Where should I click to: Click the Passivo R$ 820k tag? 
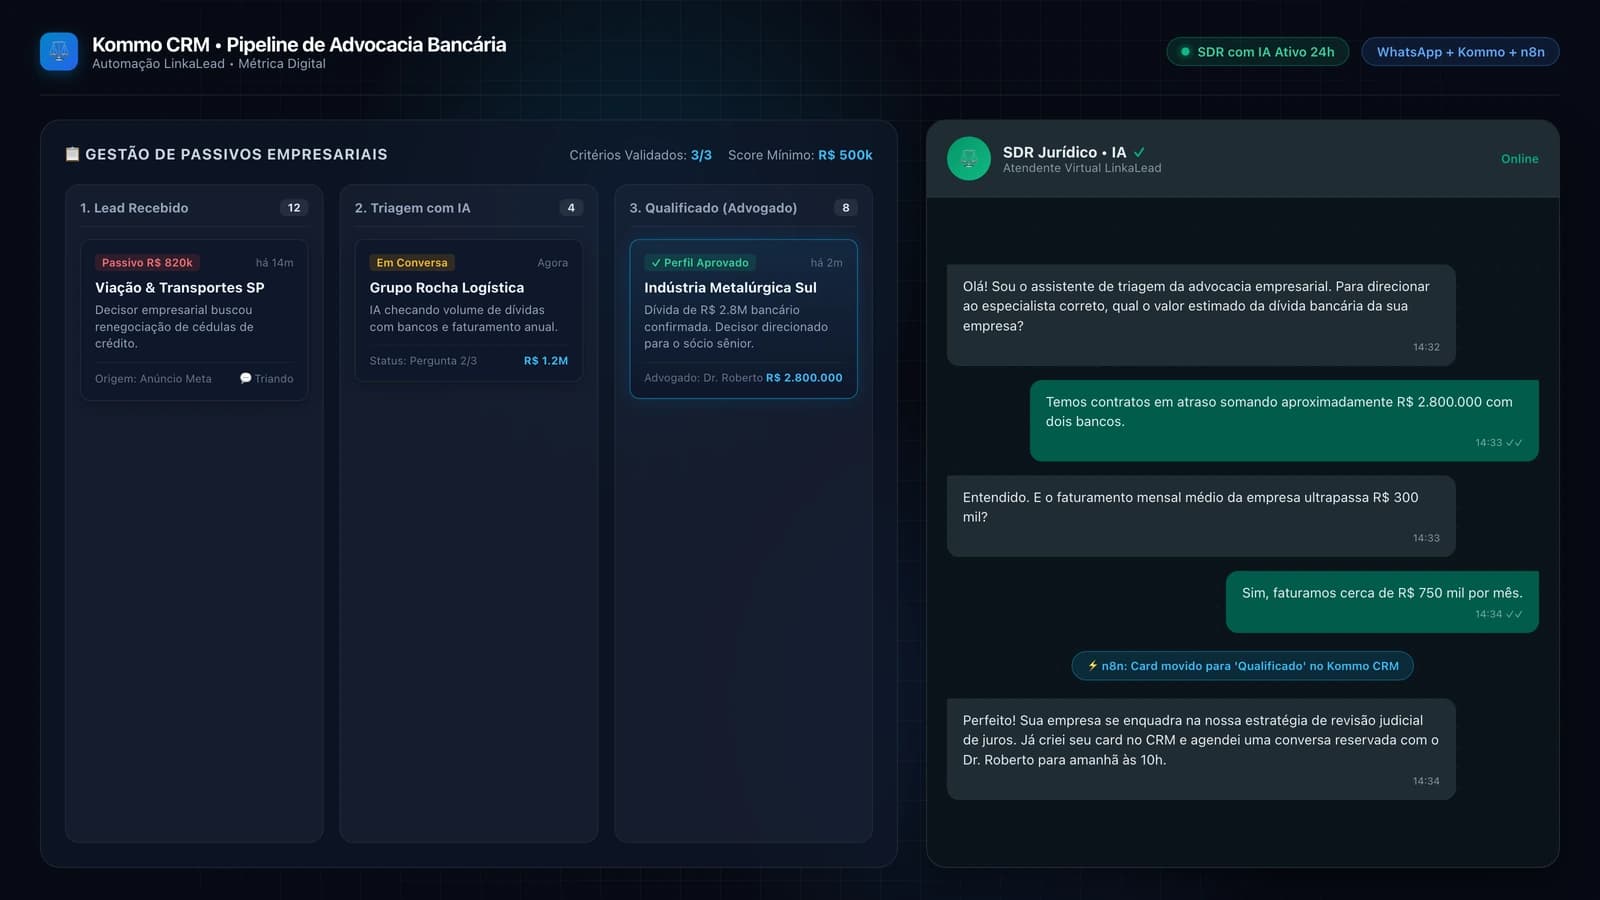[147, 263]
